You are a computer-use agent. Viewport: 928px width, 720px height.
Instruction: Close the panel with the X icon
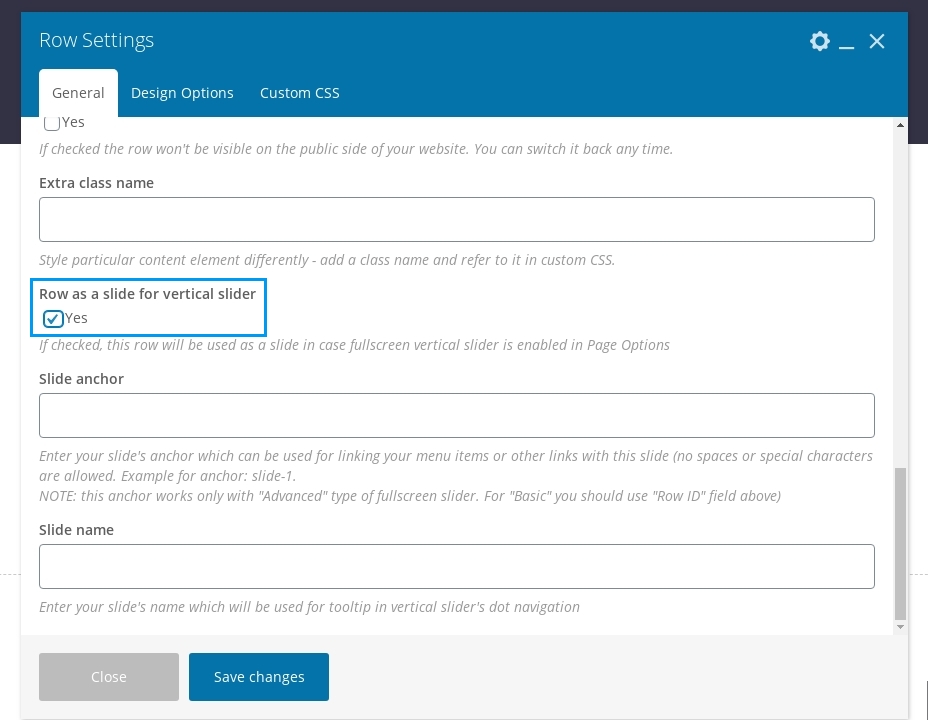(x=877, y=41)
